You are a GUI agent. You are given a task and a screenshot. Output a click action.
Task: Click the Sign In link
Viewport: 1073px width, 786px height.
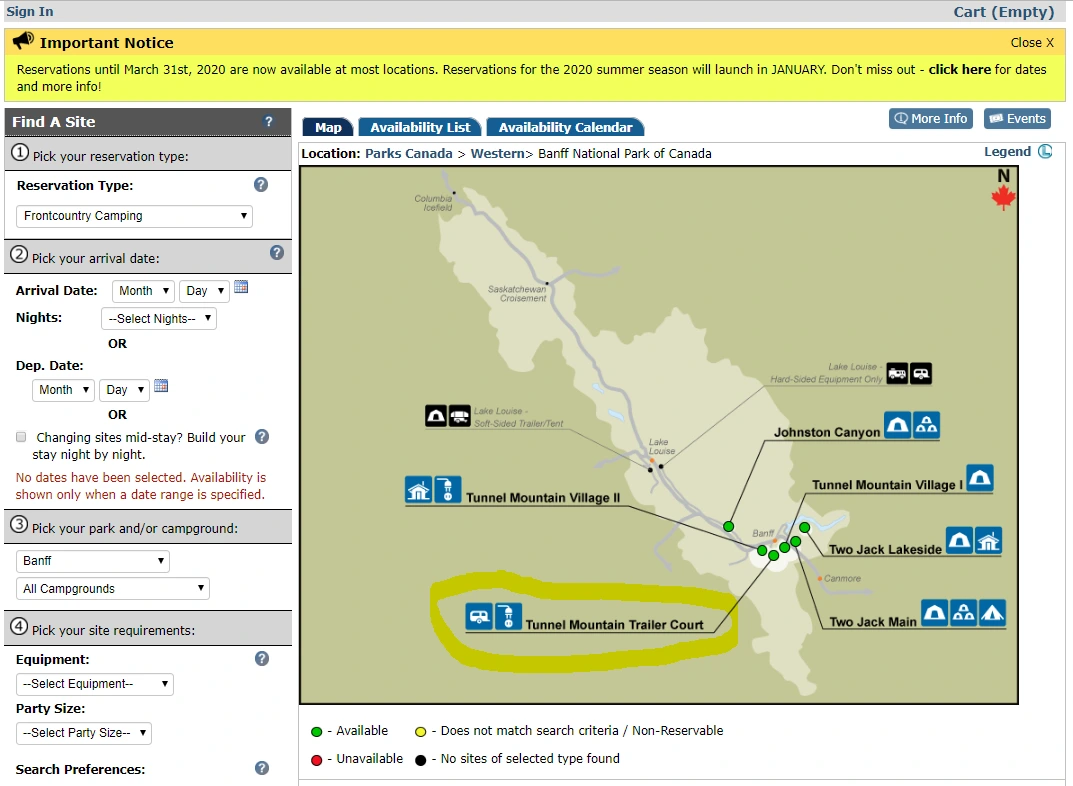pyautogui.click(x=30, y=12)
